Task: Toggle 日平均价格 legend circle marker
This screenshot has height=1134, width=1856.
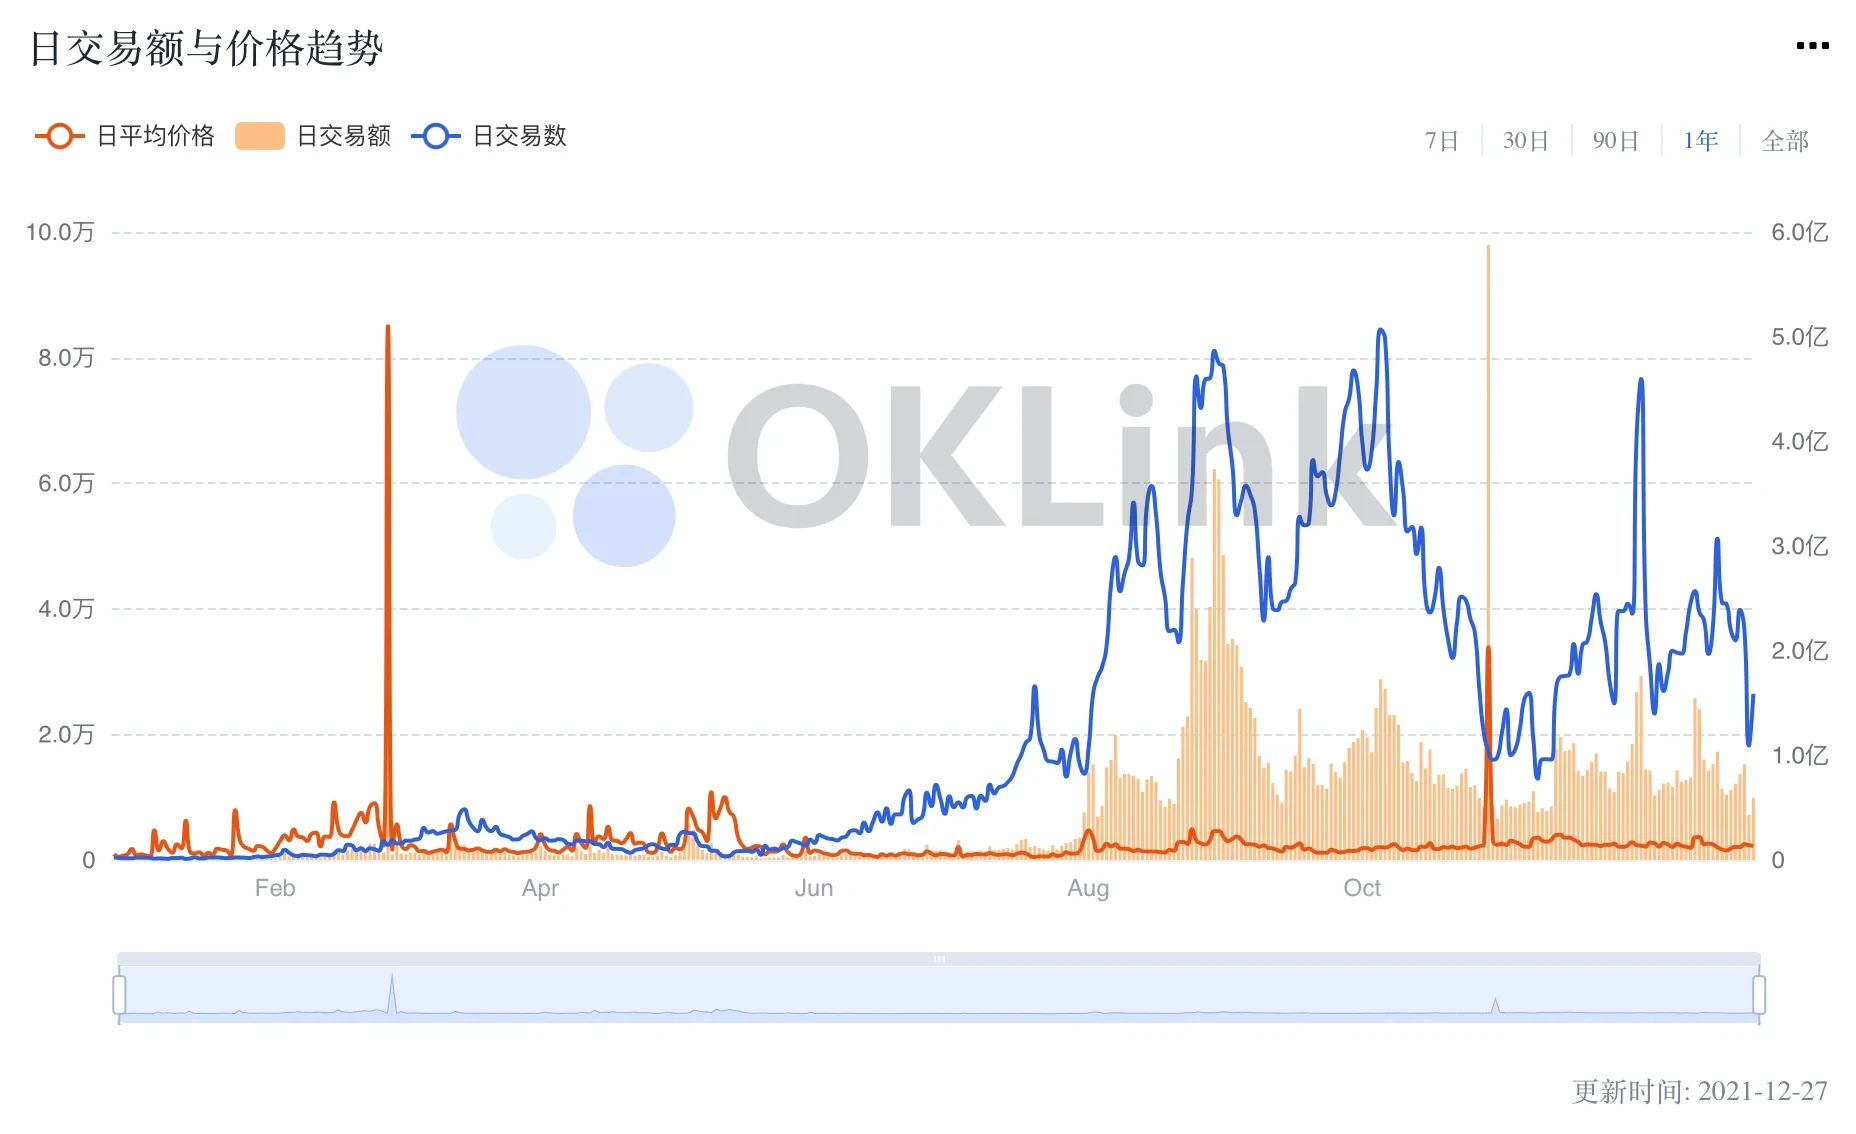Action: pyautogui.click(x=59, y=136)
